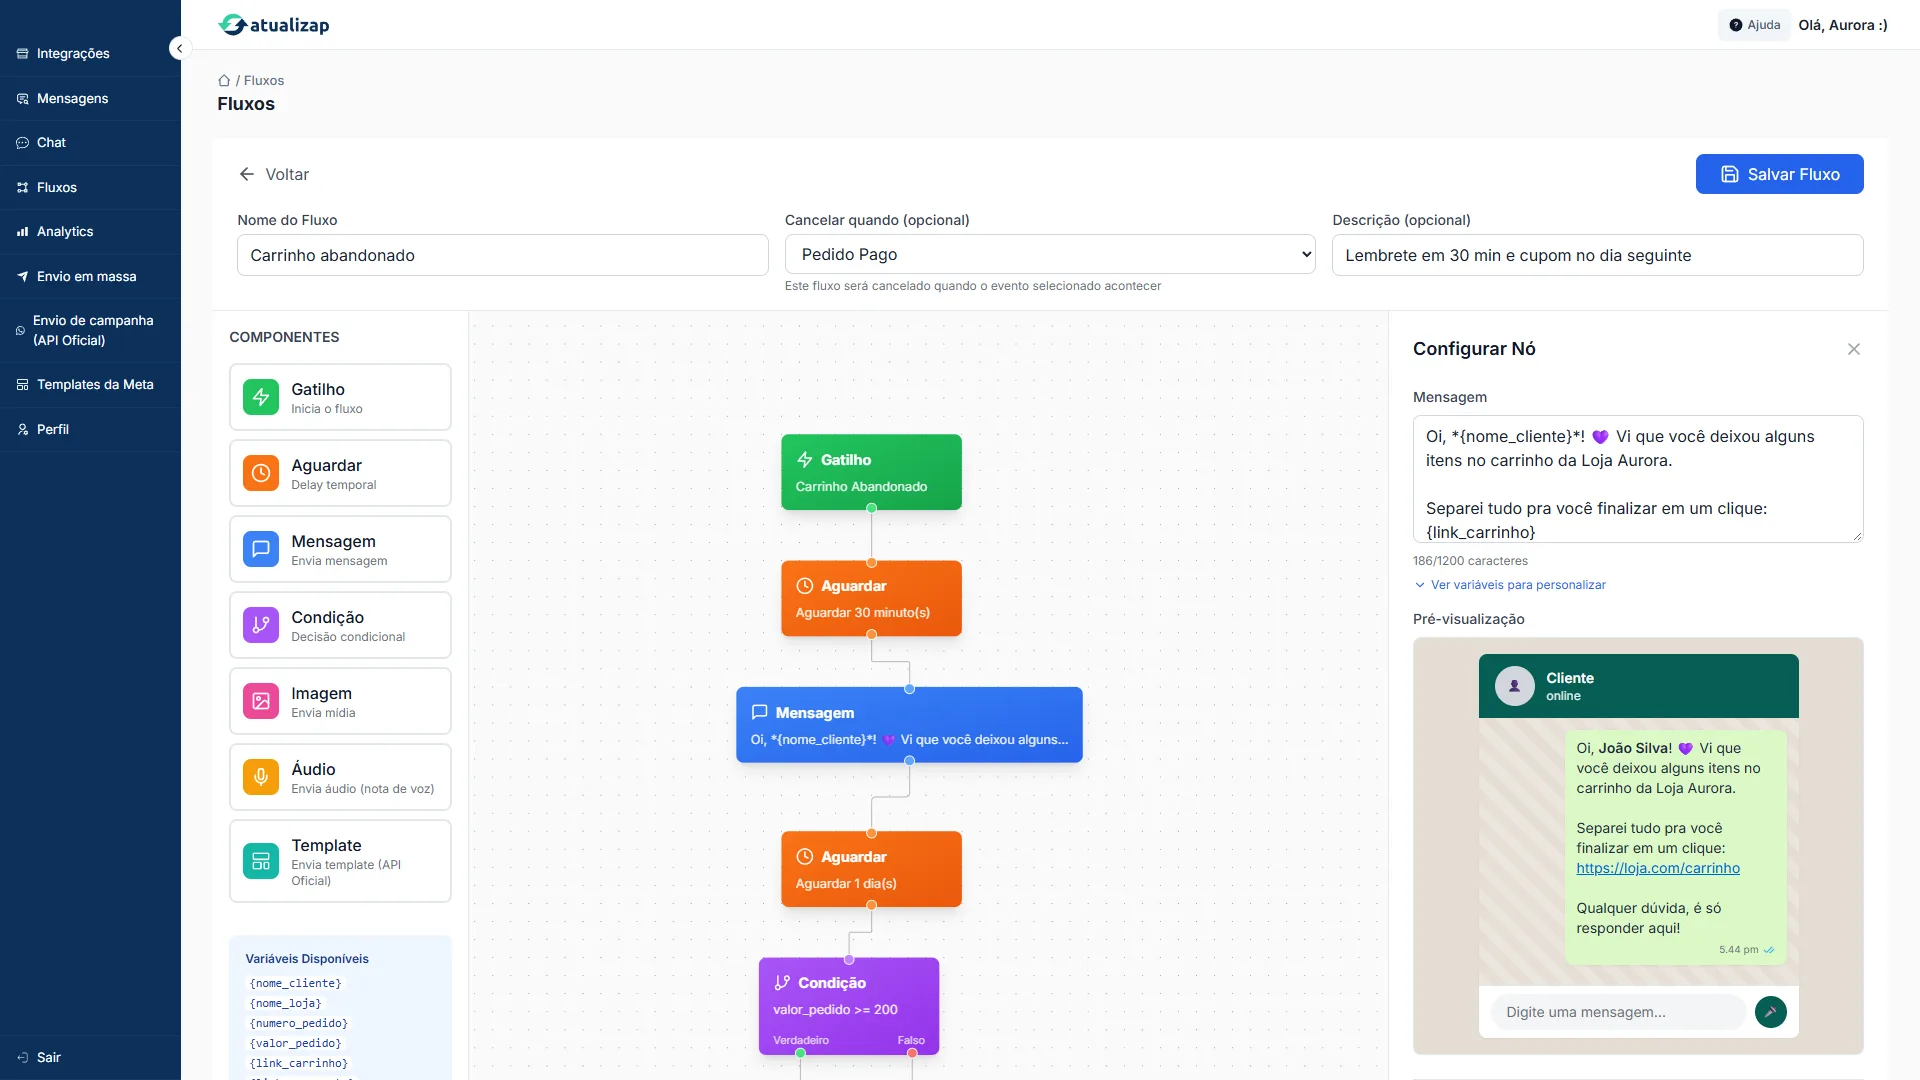This screenshot has width=1920, height=1080.
Task: Click the Nome do Fluxo input field
Action: point(502,255)
